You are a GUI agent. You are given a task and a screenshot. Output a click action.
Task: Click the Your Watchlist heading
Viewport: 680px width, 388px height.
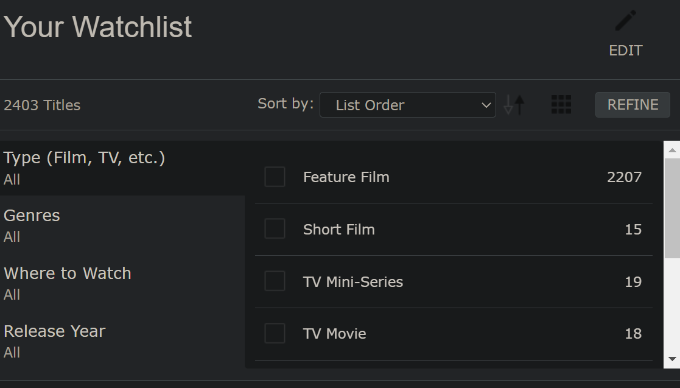(x=98, y=27)
